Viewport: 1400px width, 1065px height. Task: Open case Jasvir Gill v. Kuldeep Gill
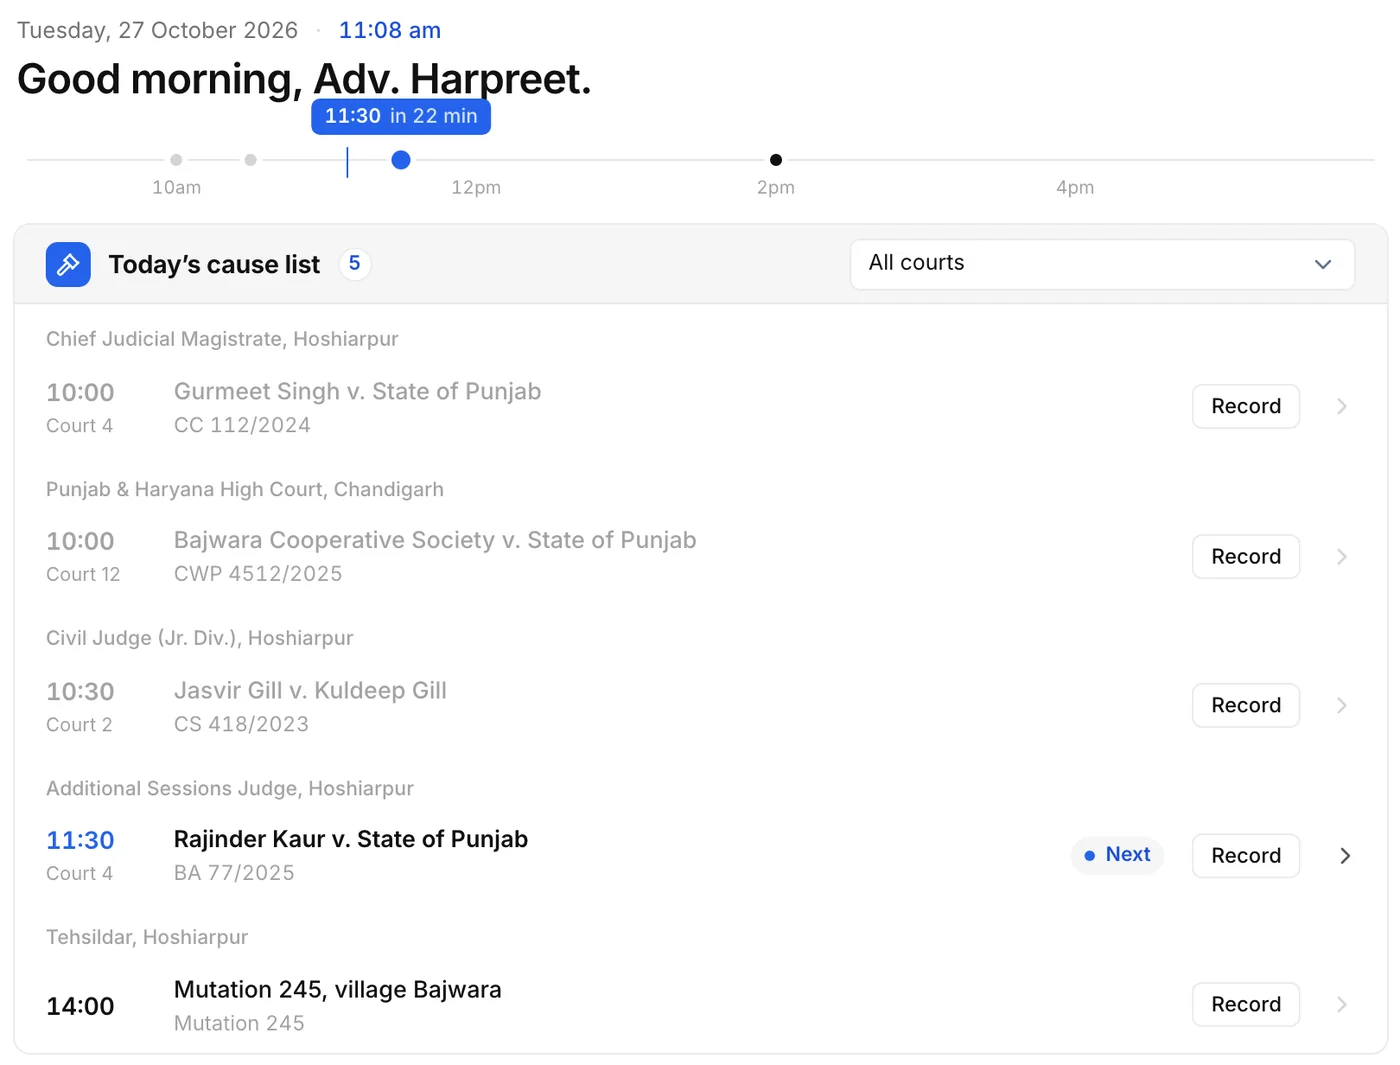point(310,690)
